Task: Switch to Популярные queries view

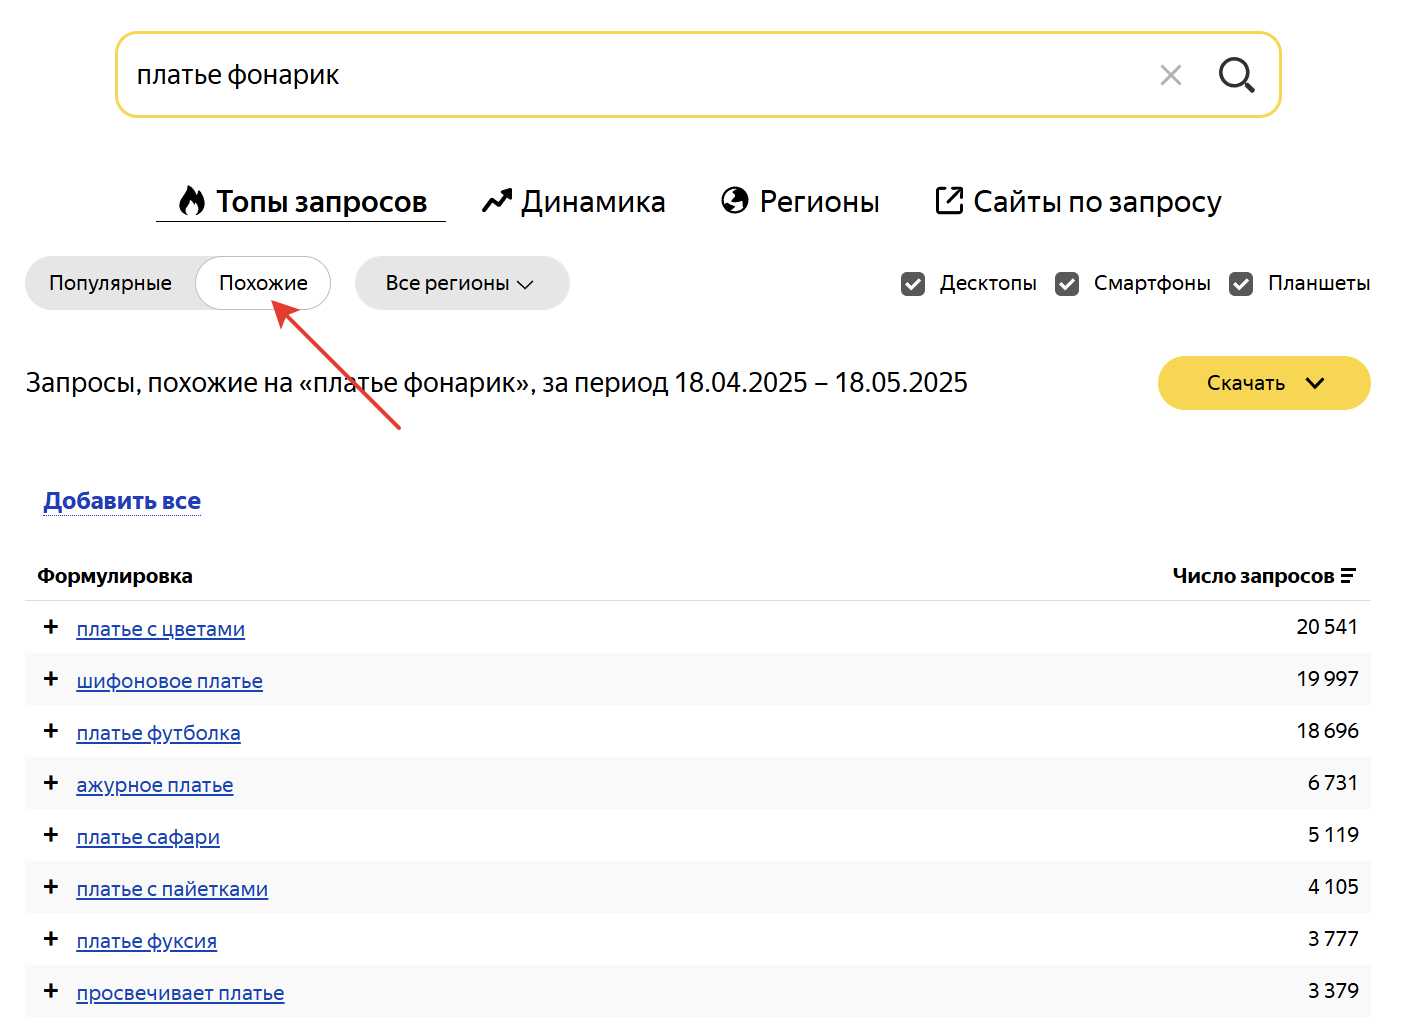Action: pos(110,284)
